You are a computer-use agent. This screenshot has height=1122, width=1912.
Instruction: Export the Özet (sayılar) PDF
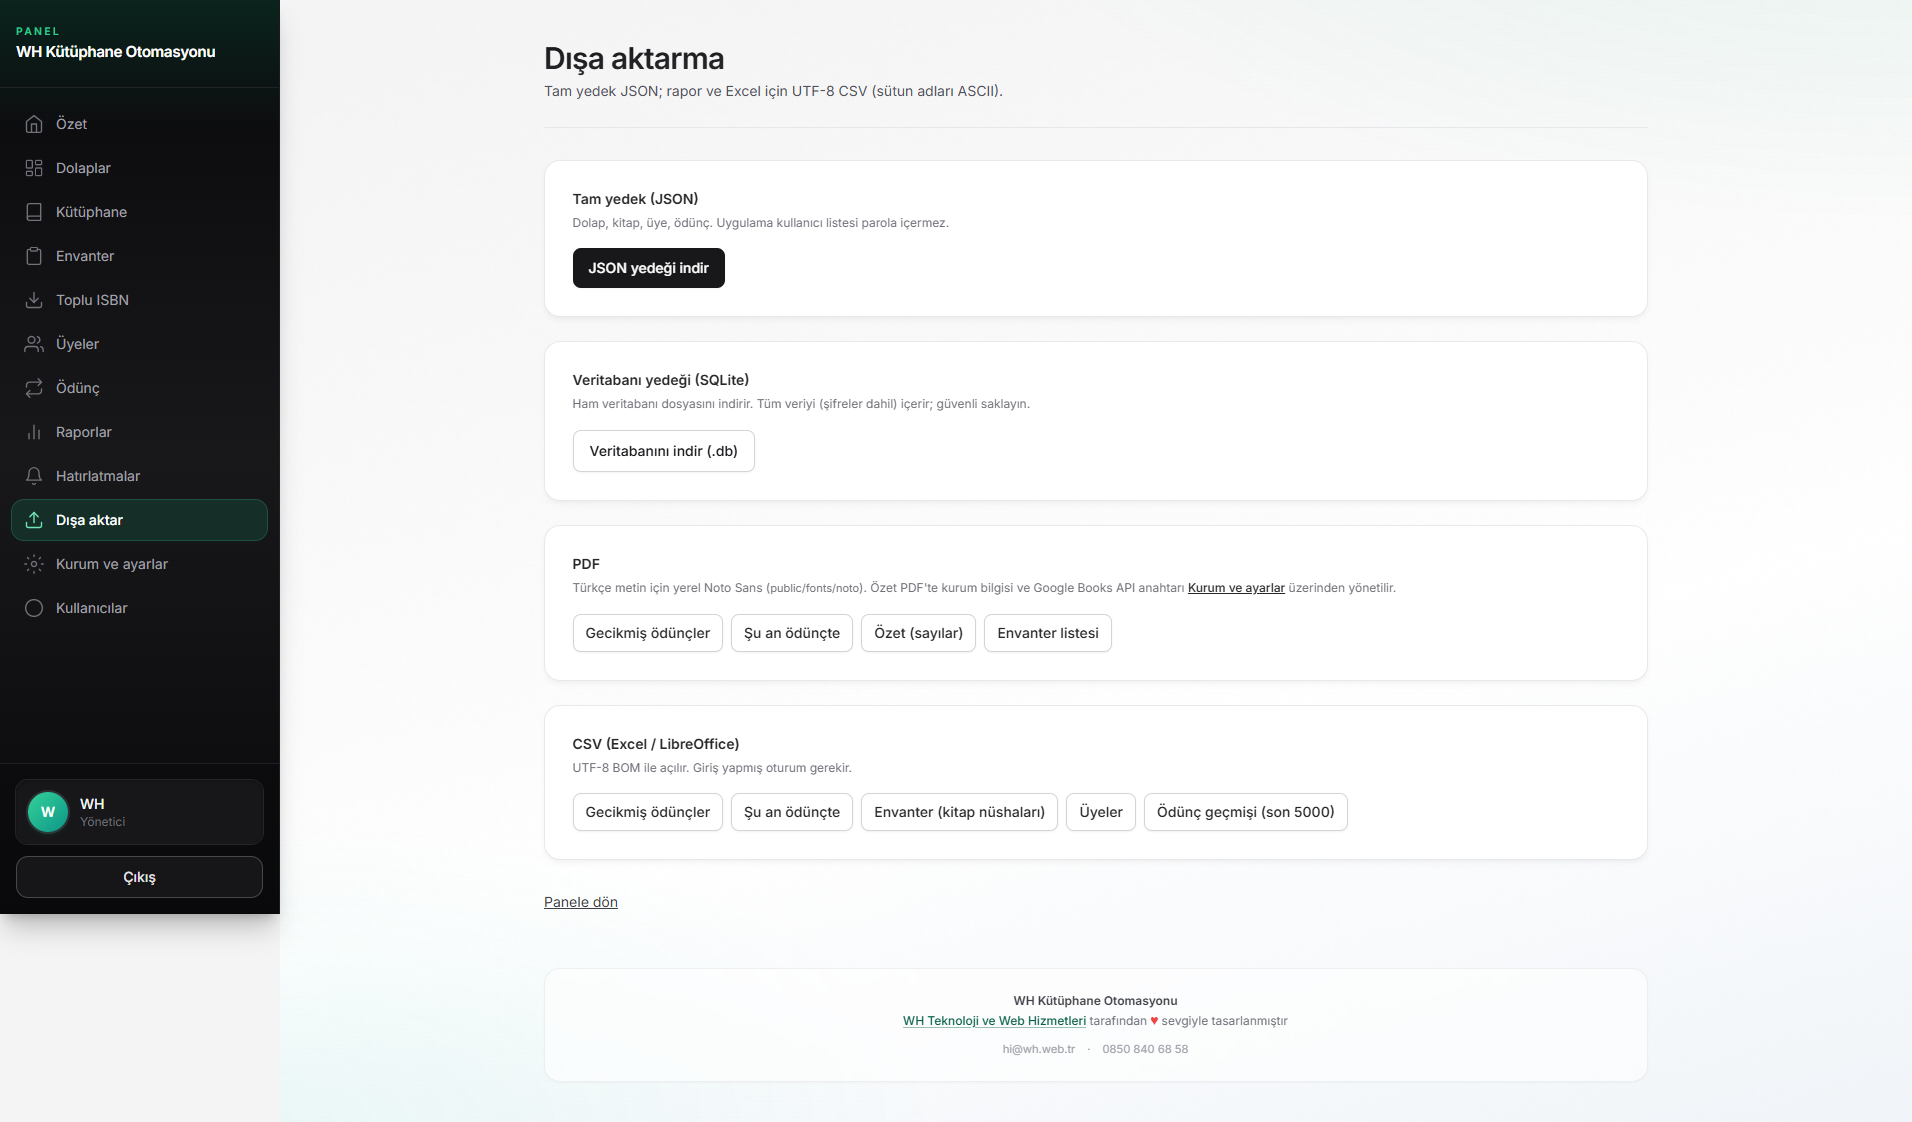coord(918,633)
